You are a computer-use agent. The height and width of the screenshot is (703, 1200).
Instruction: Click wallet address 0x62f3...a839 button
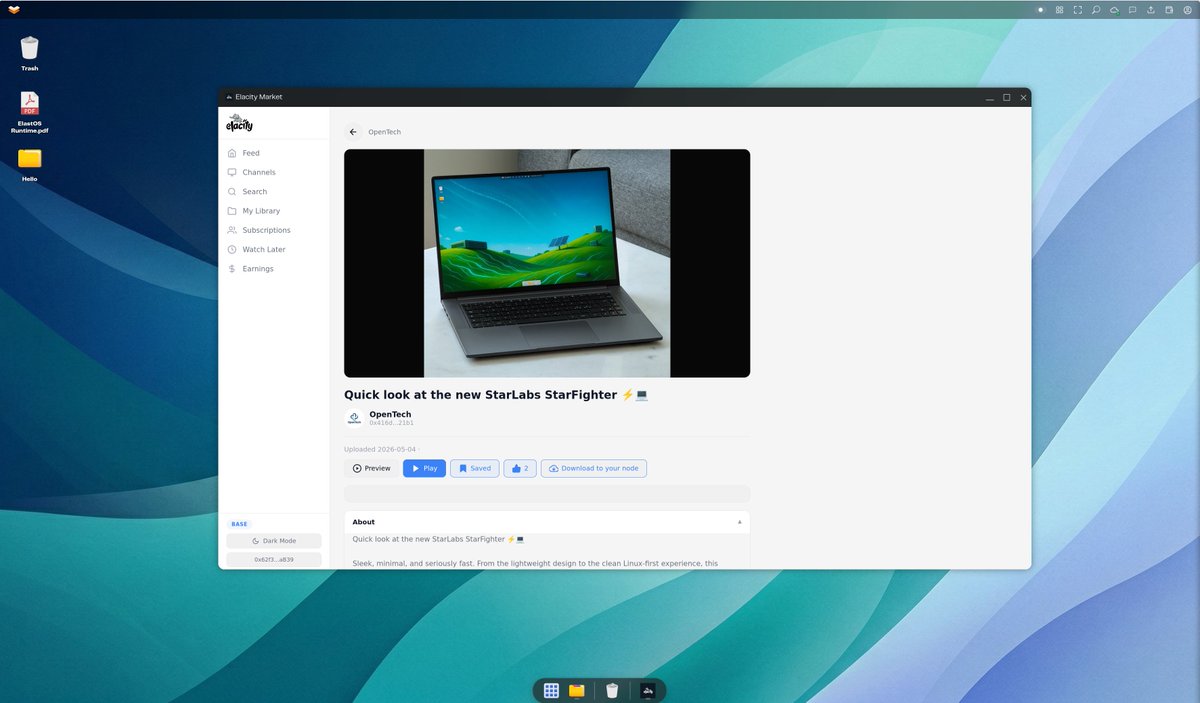pyautogui.click(x=274, y=560)
